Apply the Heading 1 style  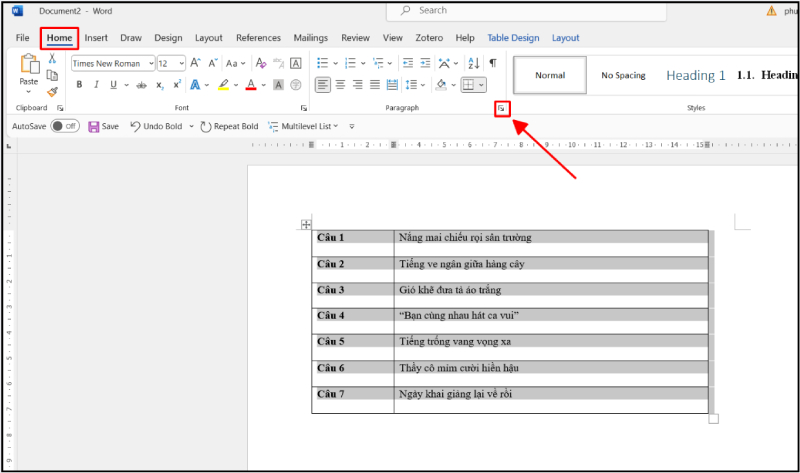[x=696, y=75]
